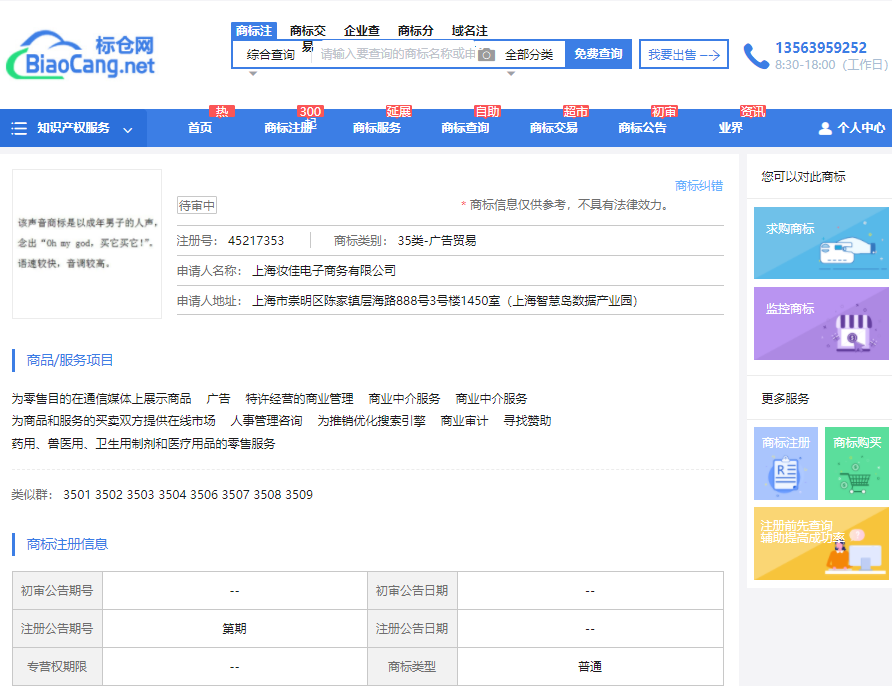
Task: Open the 监控商标 banner card
Action: pos(821,323)
